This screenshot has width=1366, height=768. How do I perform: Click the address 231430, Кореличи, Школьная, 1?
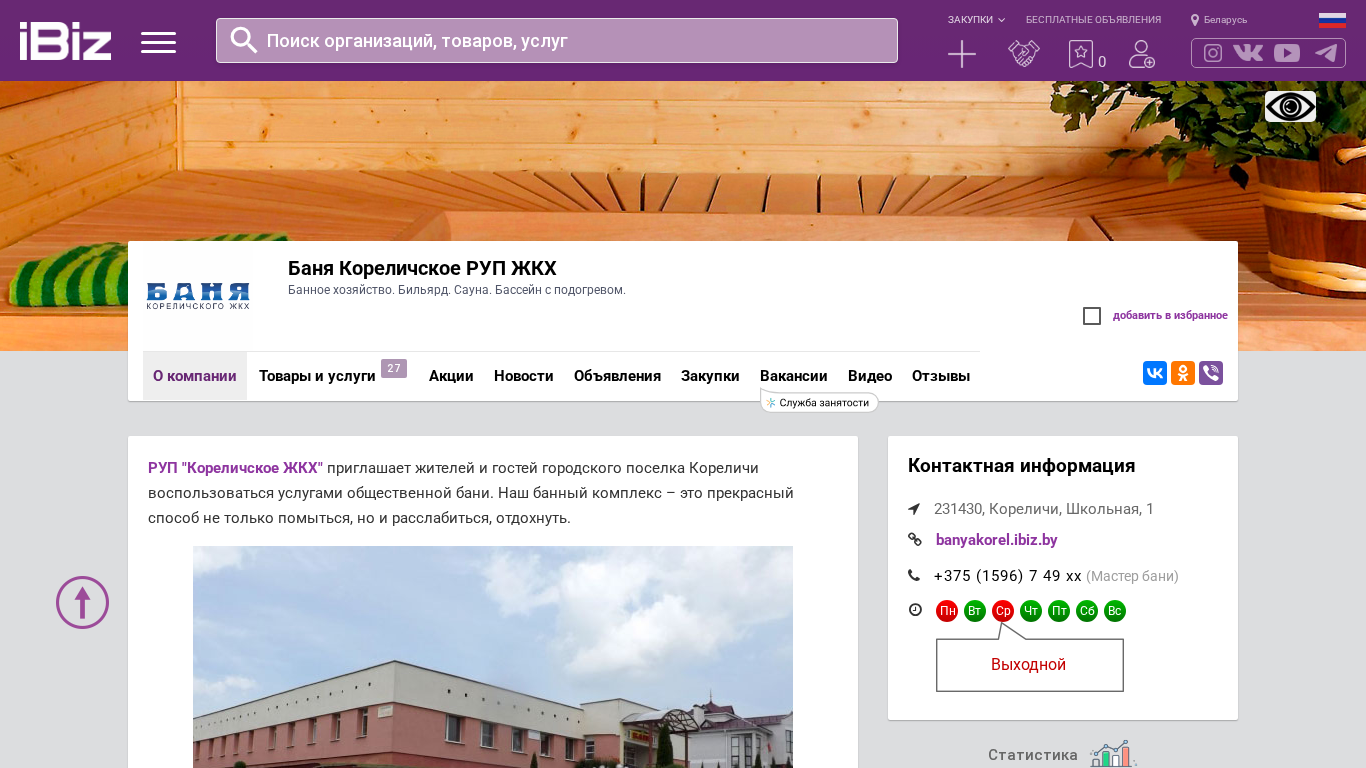pos(1044,509)
